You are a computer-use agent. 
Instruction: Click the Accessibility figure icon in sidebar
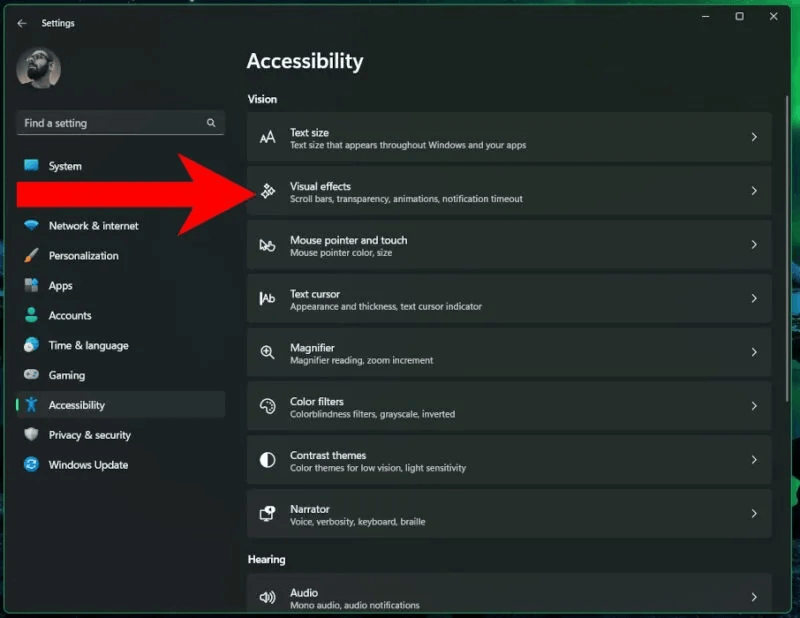pos(31,405)
